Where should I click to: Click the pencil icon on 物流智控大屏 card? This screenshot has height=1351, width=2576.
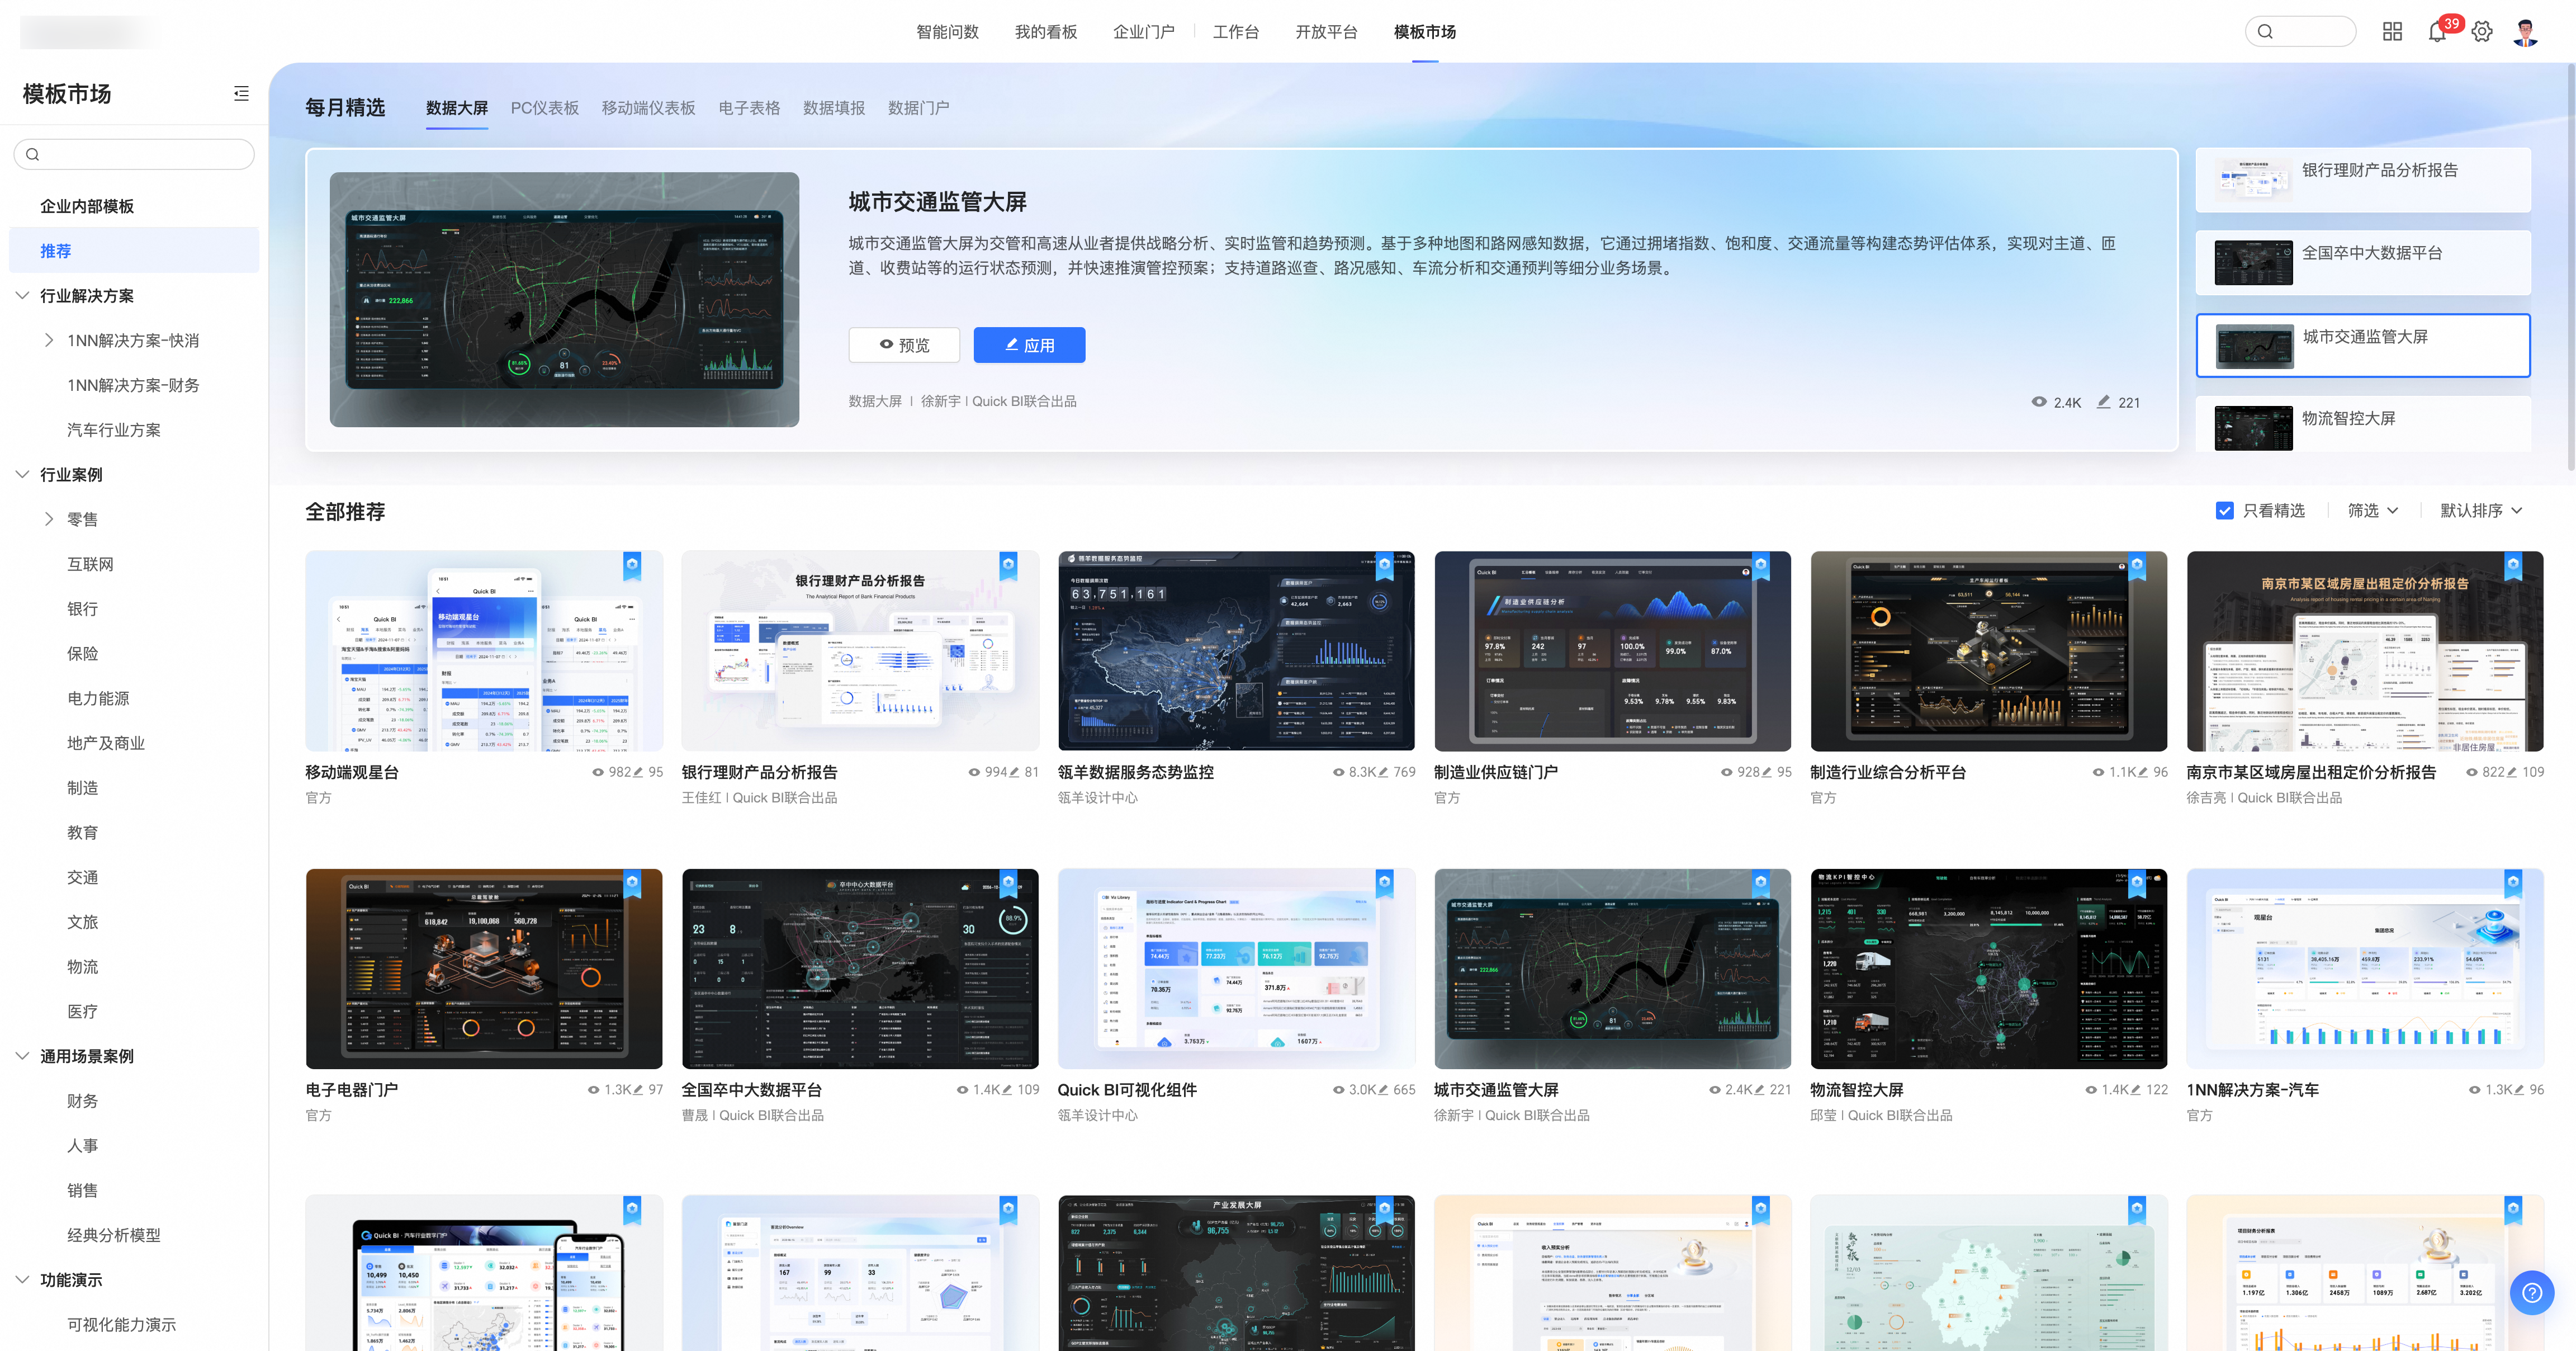(2135, 1090)
